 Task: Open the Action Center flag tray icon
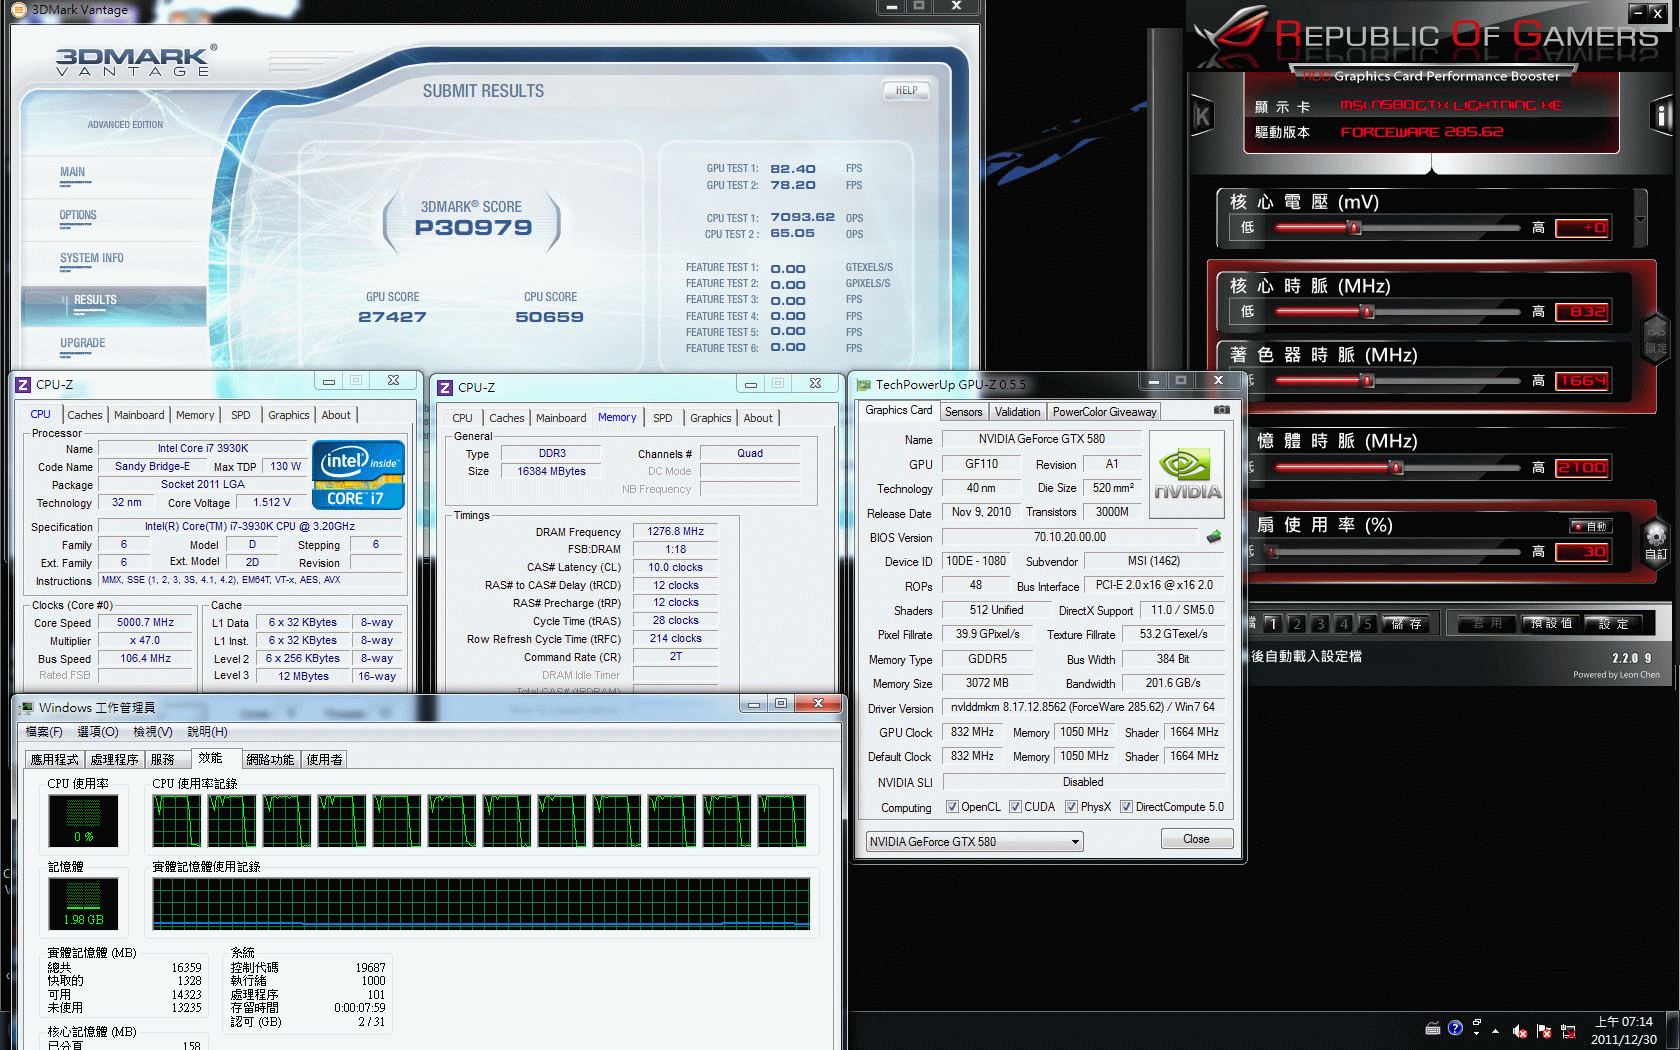pyautogui.click(x=1543, y=1031)
